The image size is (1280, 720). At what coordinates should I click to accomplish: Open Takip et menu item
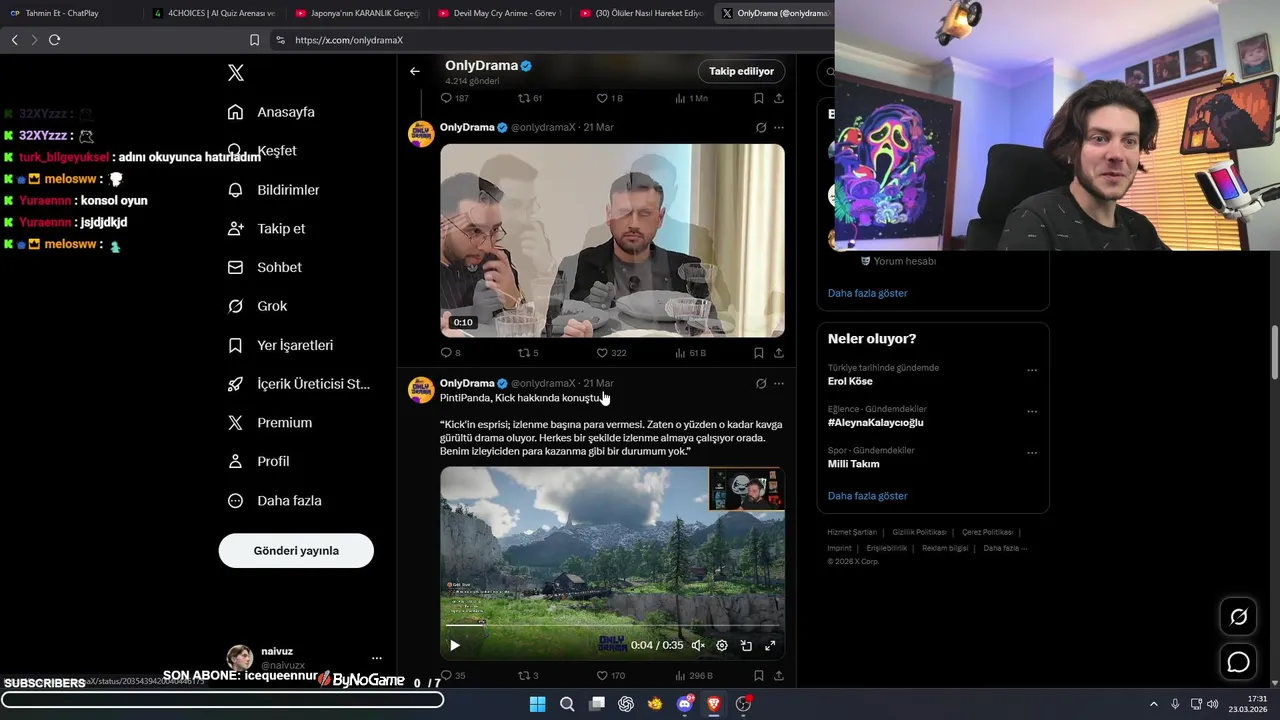pos(266,229)
